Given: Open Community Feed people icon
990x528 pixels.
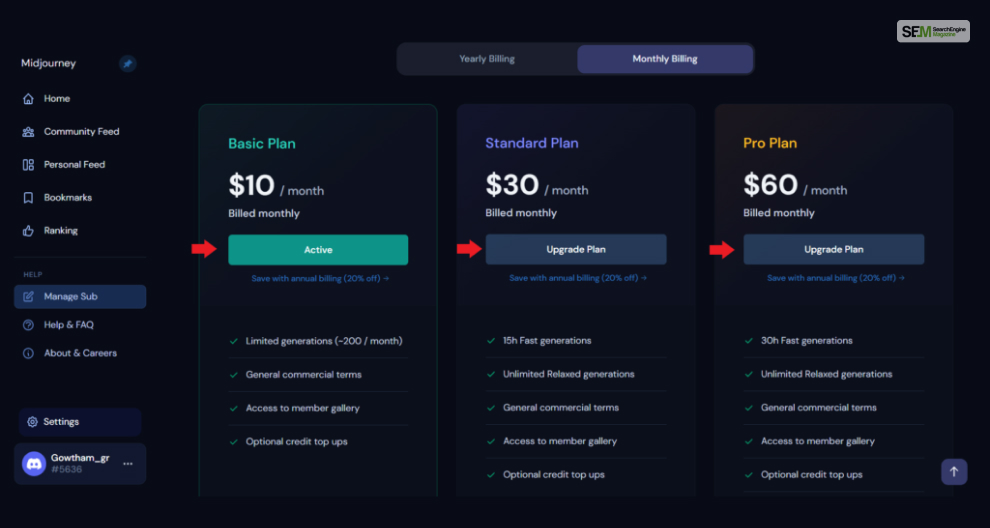Looking at the screenshot, I should tap(28, 132).
